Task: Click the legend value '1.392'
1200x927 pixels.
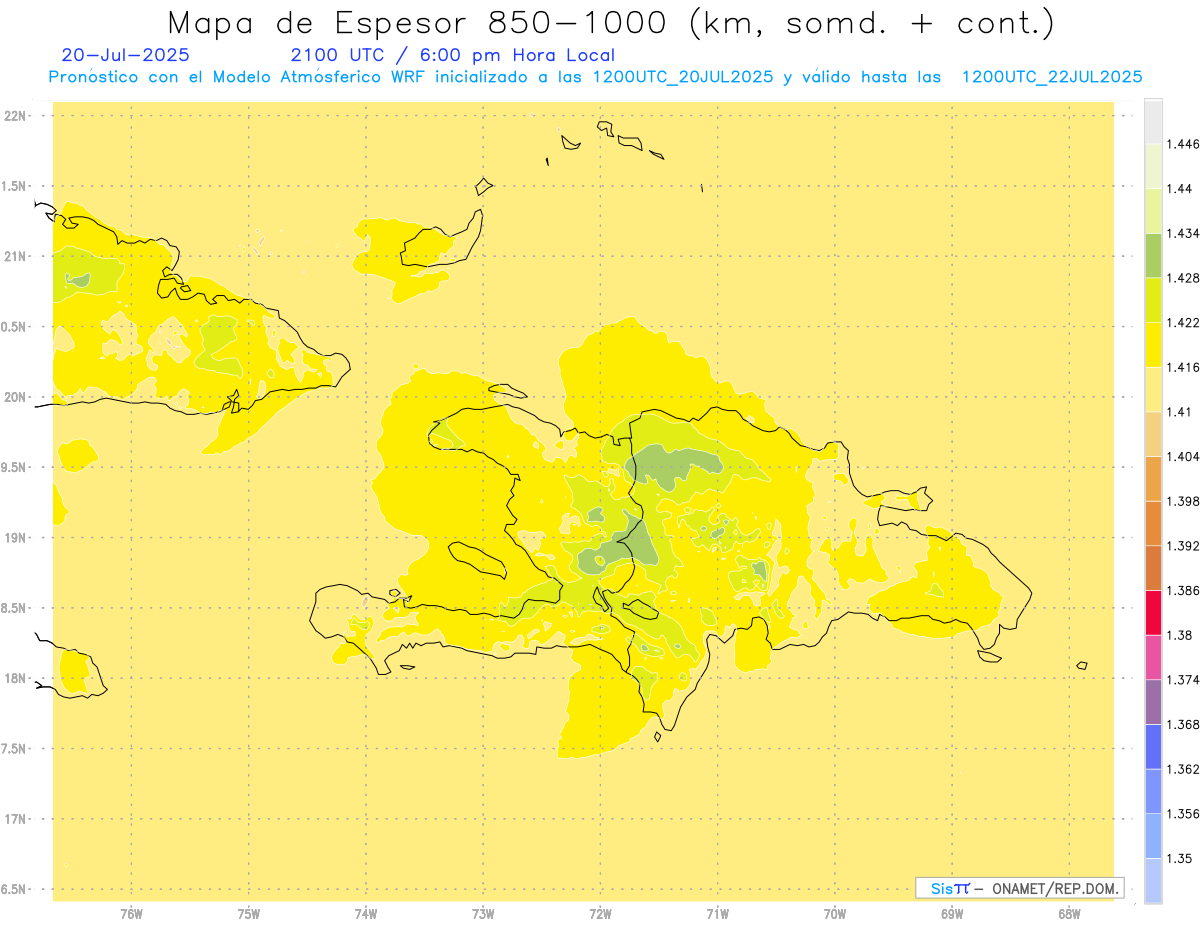Action: 1185,546
